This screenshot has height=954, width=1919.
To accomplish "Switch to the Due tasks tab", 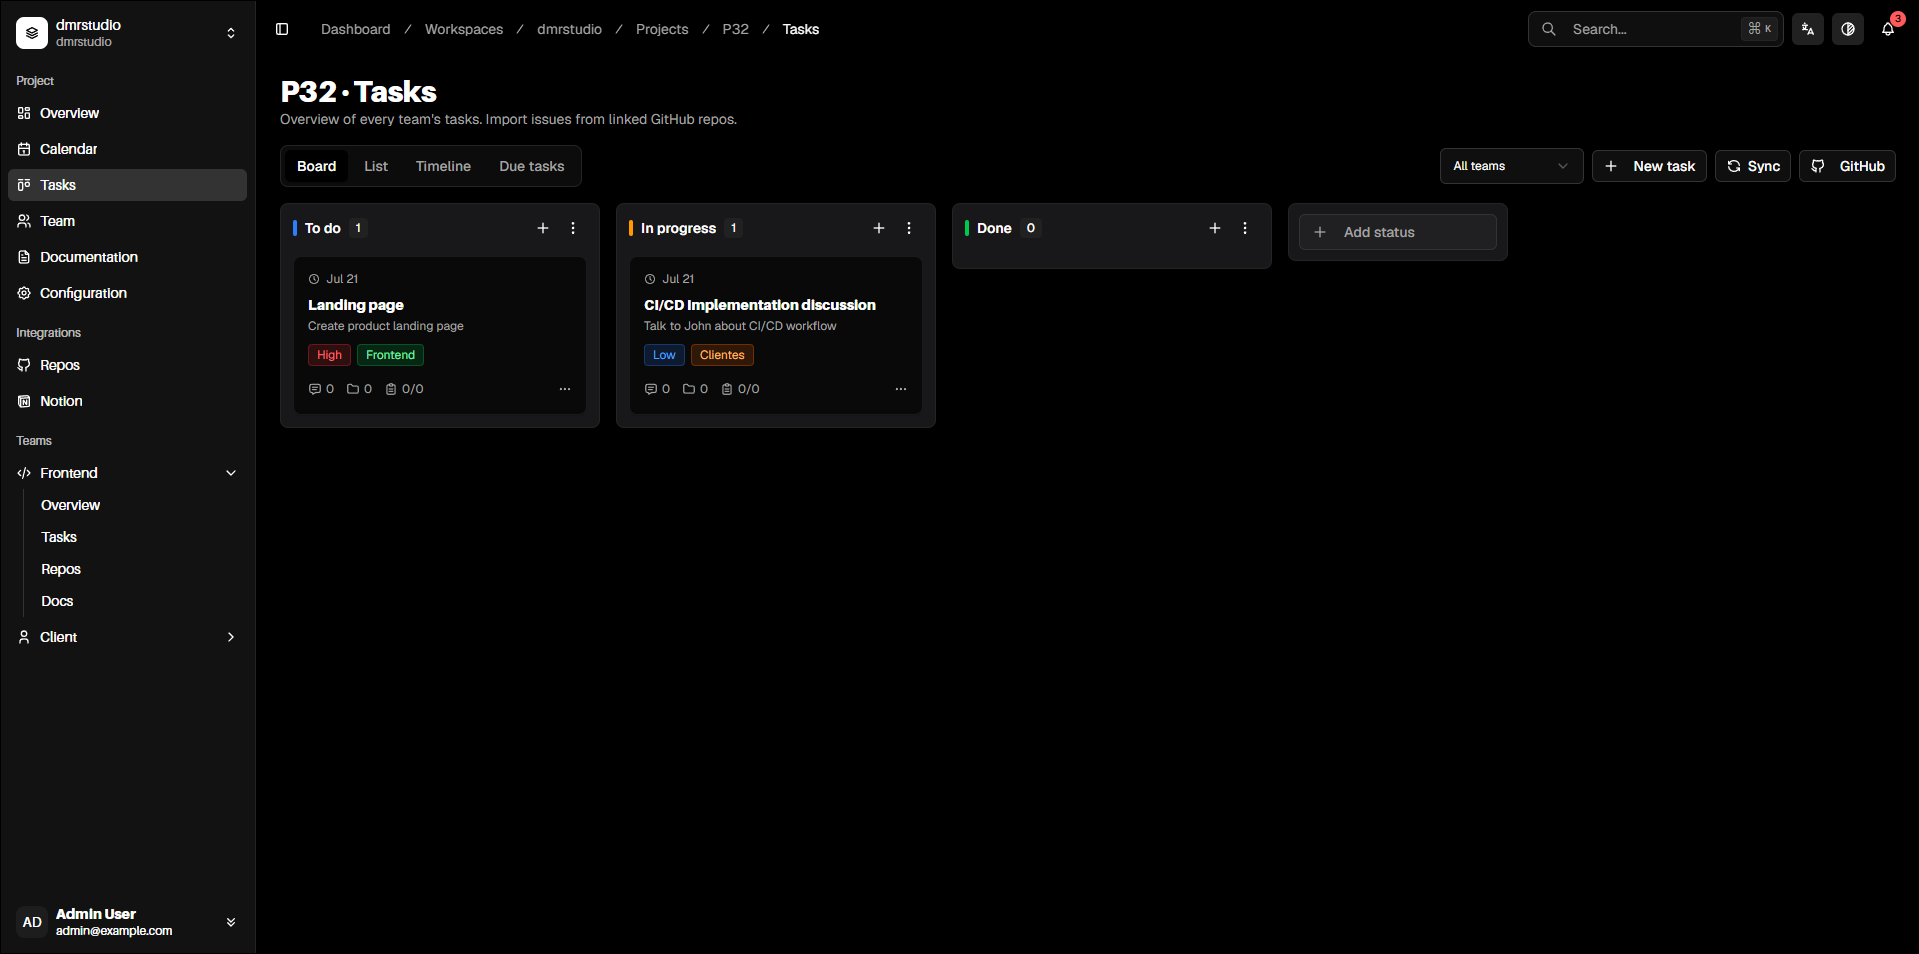I will 532,166.
